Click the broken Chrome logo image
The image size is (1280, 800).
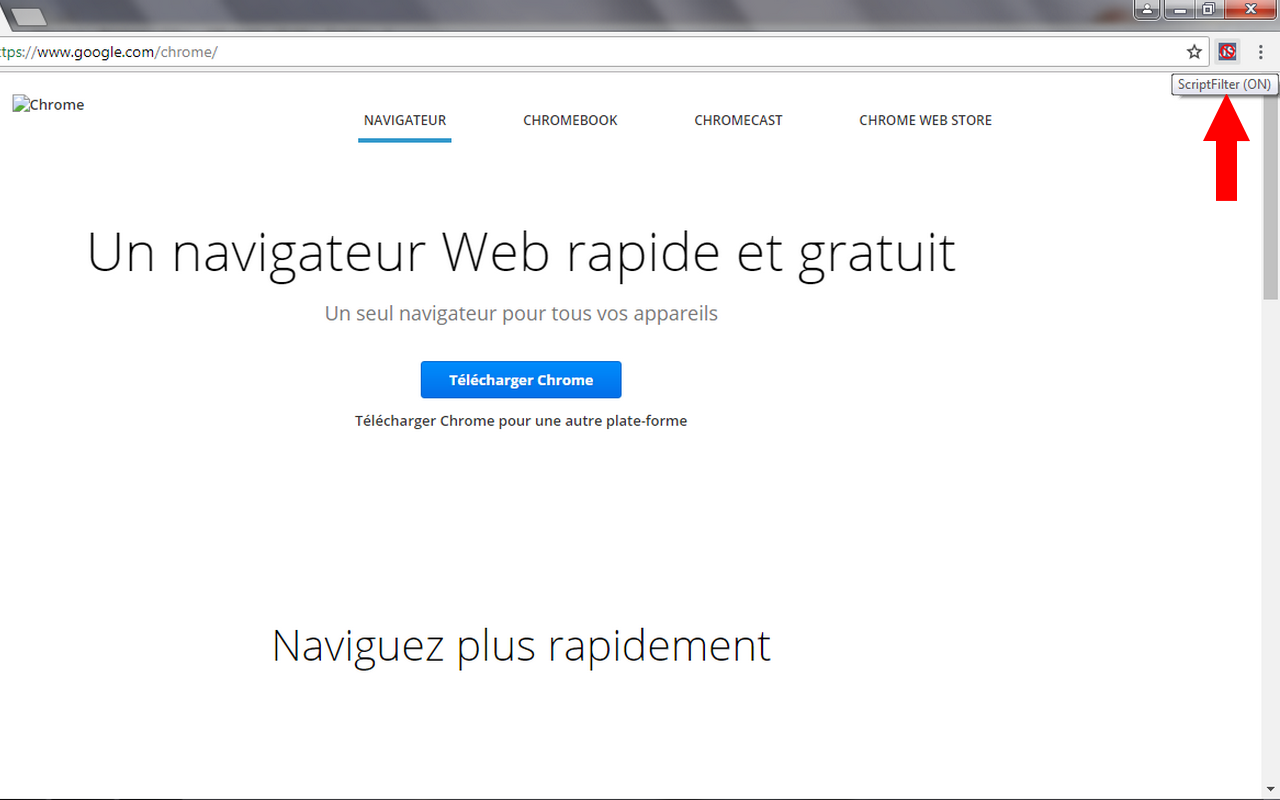click(x=49, y=104)
